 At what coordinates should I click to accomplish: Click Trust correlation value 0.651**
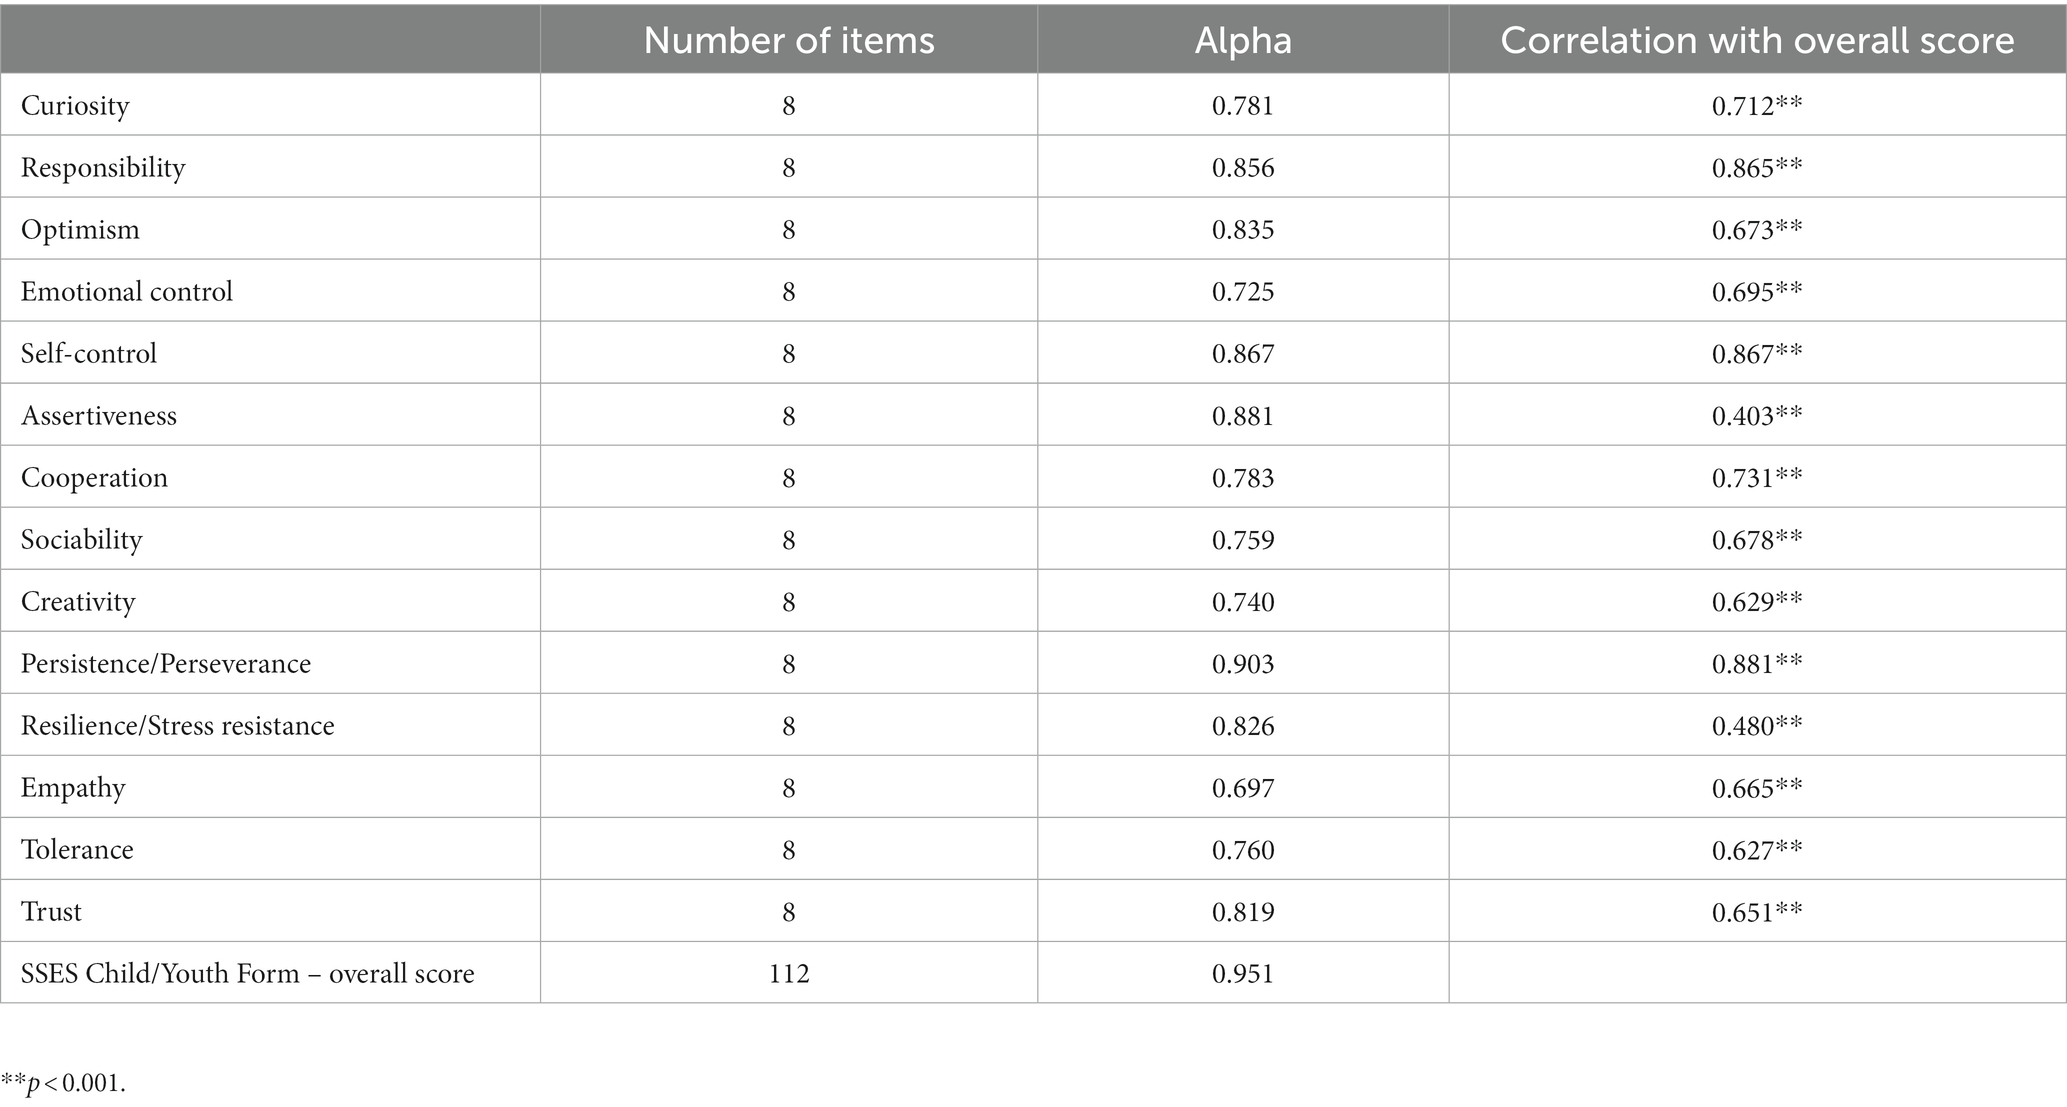pyautogui.click(x=1757, y=912)
